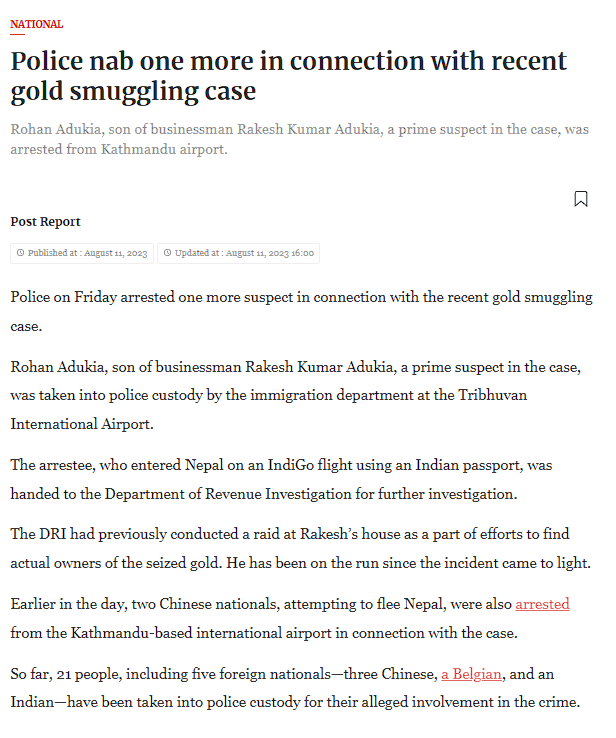Bookmark this article with the bookmark icon

[x=581, y=199]
